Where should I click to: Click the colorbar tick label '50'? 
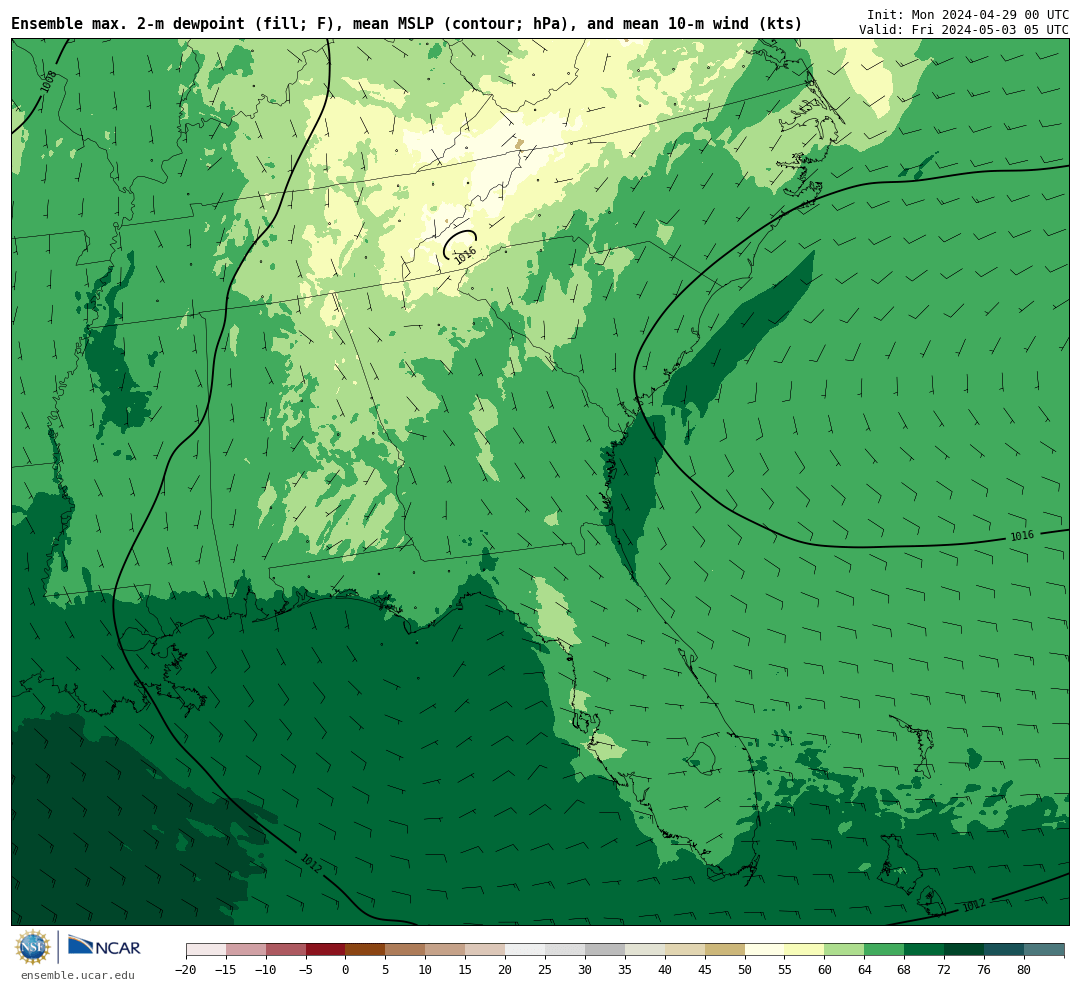tap(745, 970)
